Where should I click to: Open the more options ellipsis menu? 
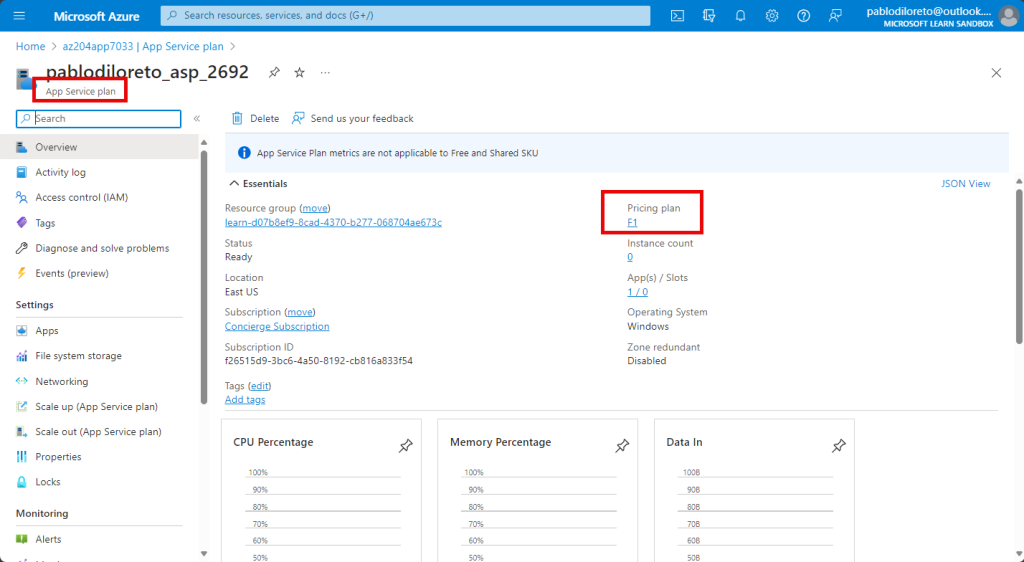[325, 73]
